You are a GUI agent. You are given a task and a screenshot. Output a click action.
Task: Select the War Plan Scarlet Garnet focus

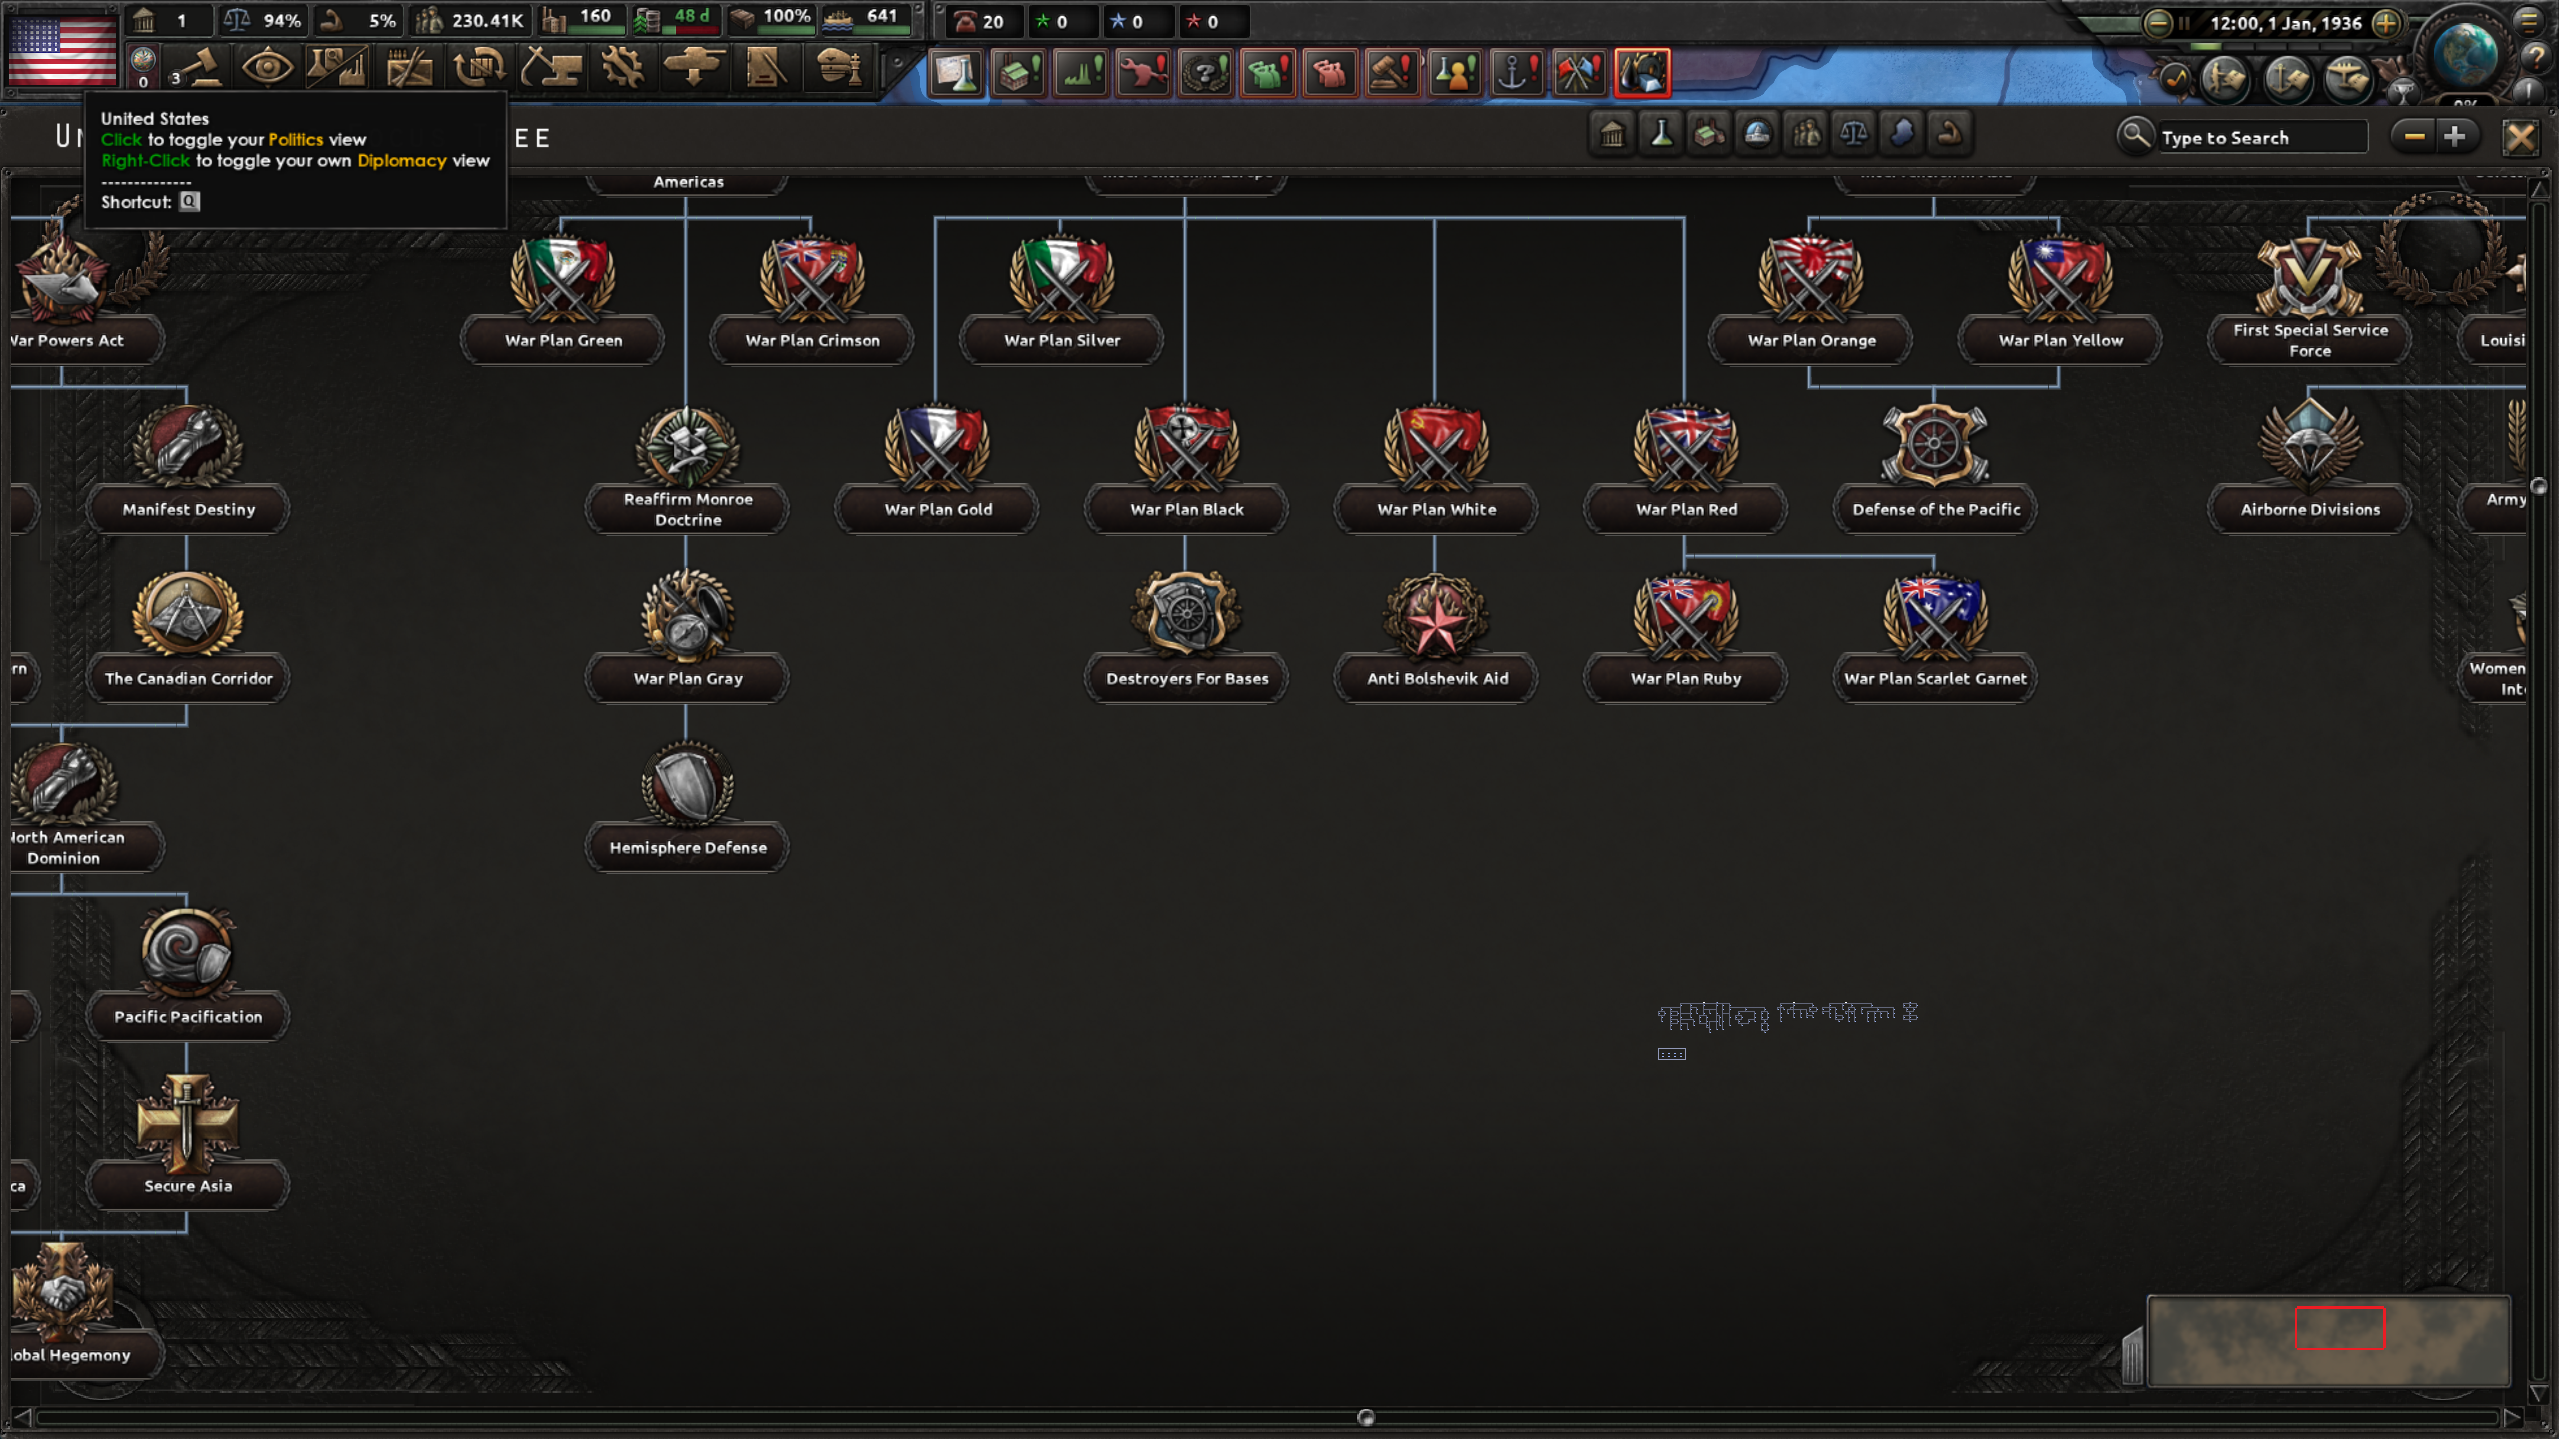[1935, 636]
